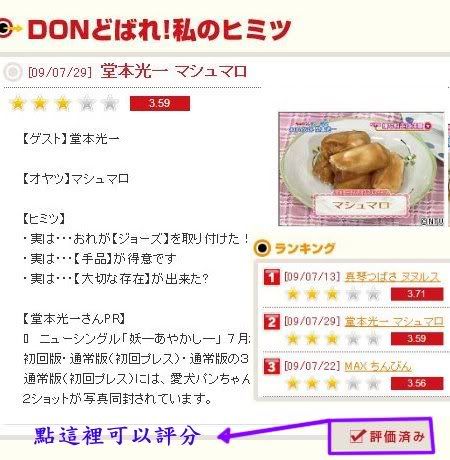Click the gray circle icon before [09/07/29] title
Viewport: 450px width, 460px height.
(13, 72)
